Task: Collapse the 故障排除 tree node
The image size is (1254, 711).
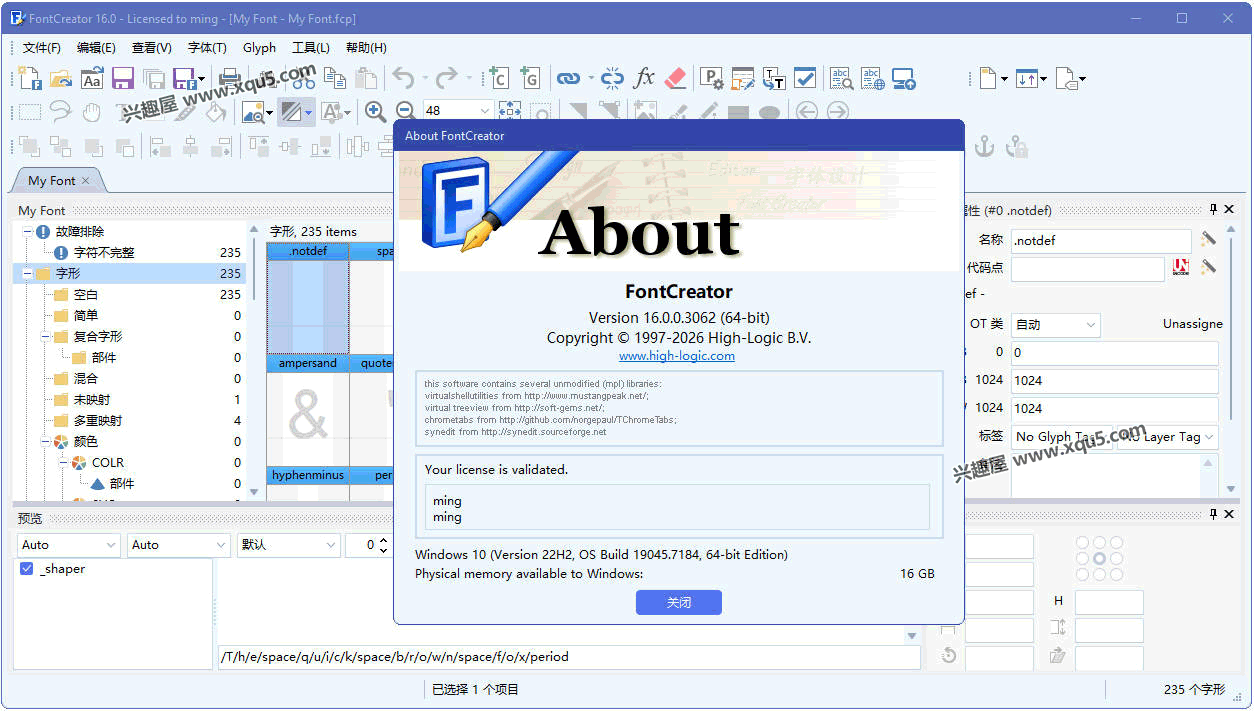Action: pos(28,231)
